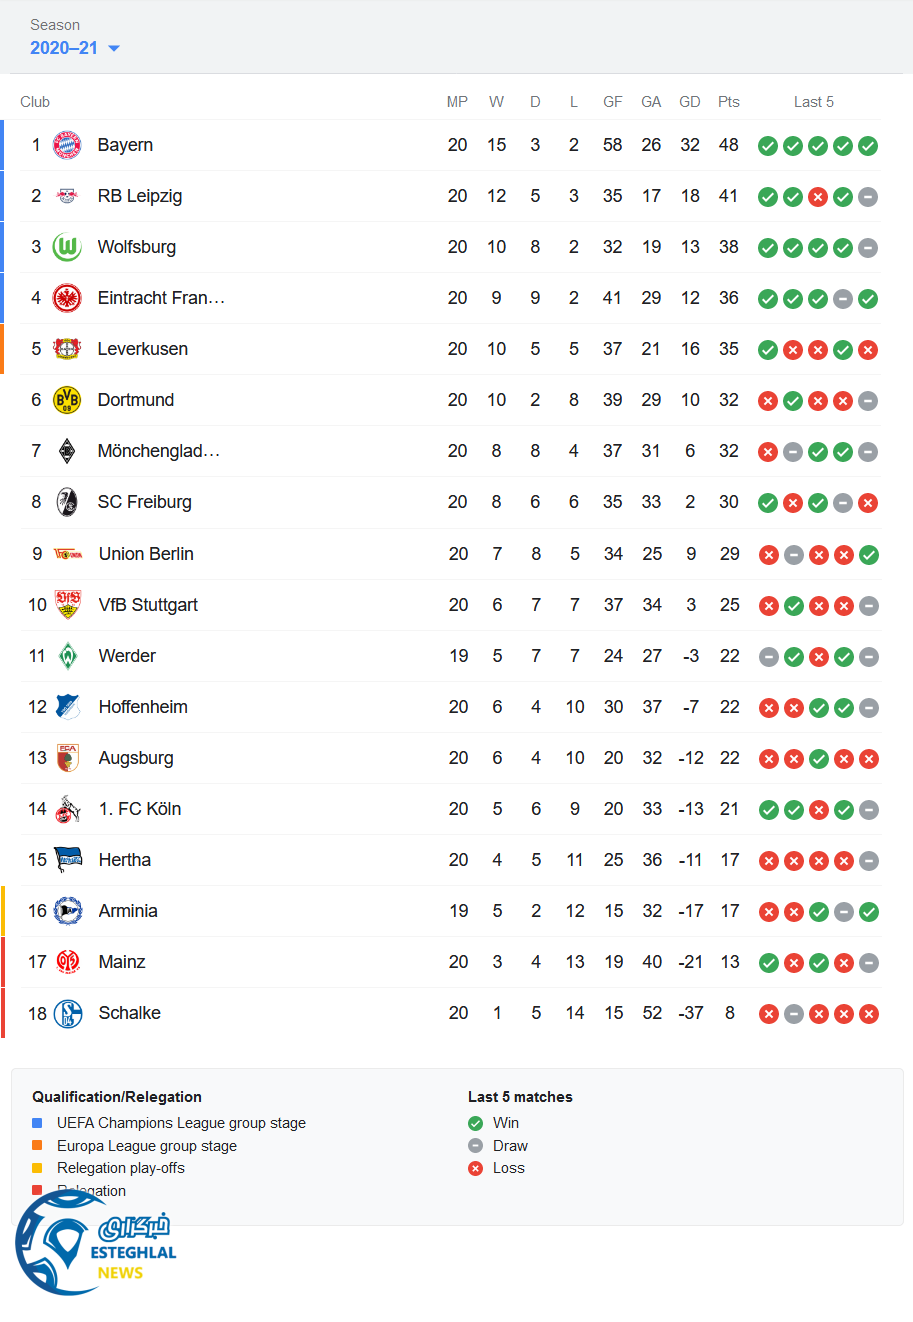Image resolution: width=913 pixels, height=1322 pixels.
Task: Click the Hertha flag logo icon
Action: pyautogui.click(x=68, y=860)
